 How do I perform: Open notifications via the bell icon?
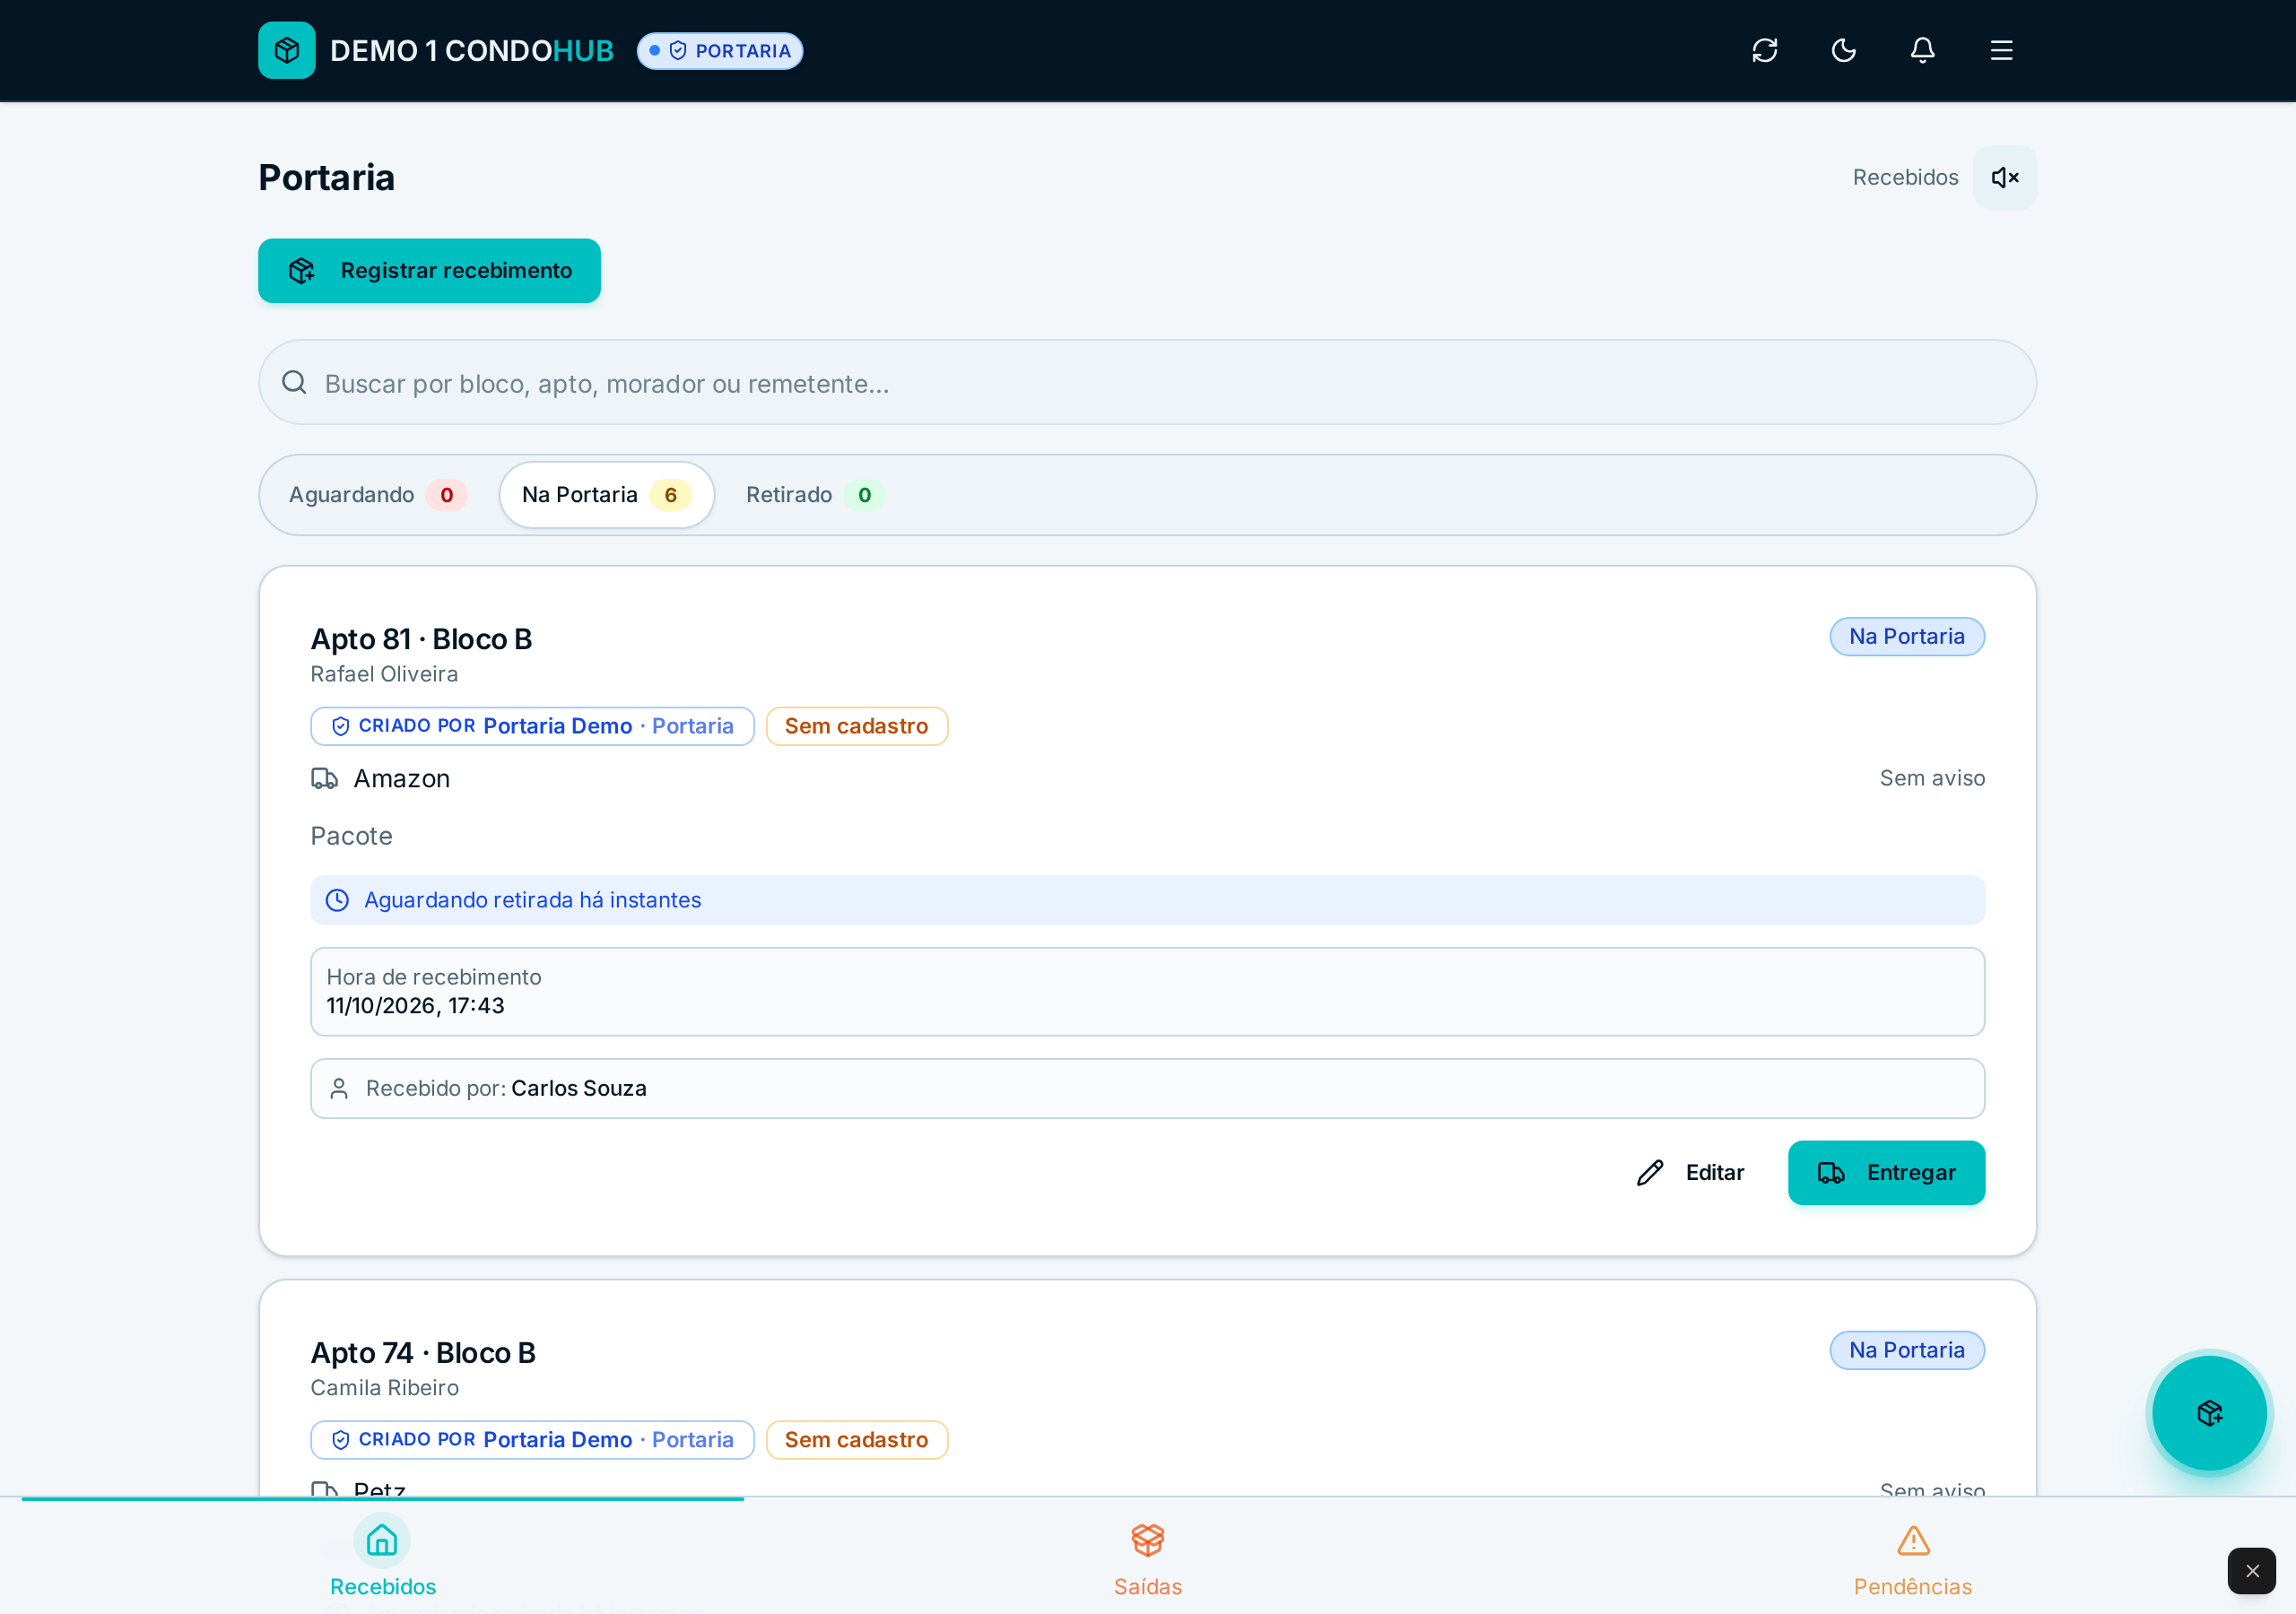pyautogui.click(x=1922, y=50)
